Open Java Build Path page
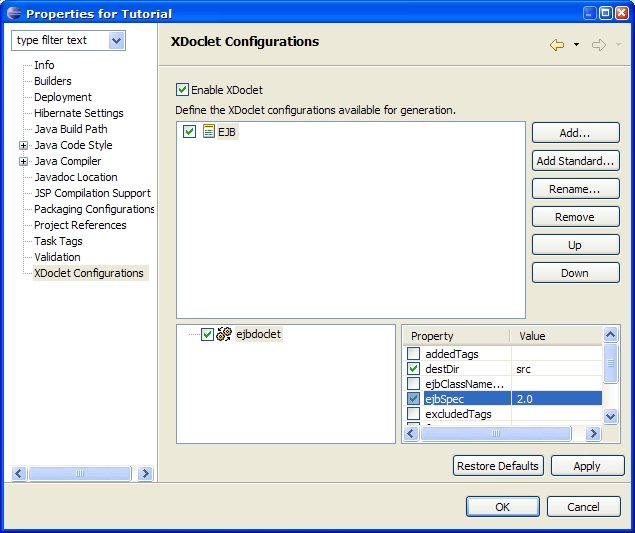 (x=71, y=129)
